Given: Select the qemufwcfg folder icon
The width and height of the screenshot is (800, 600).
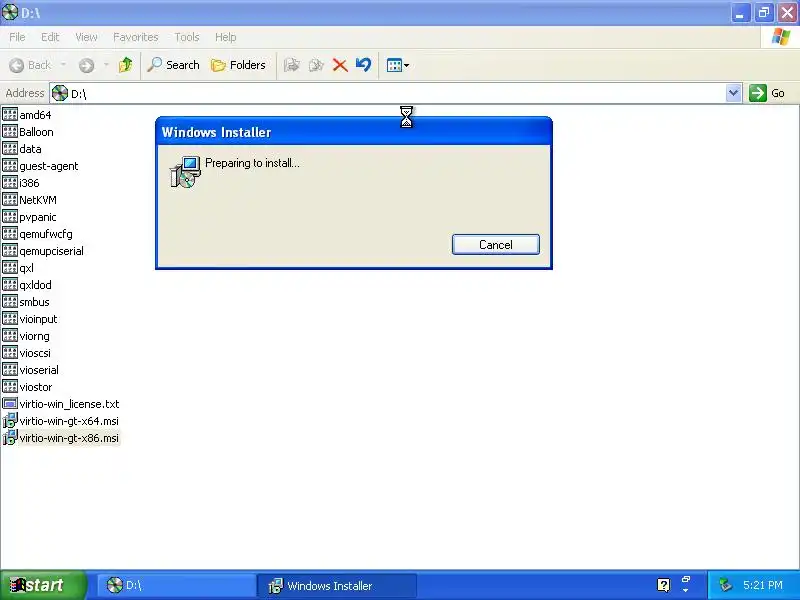Looking at the screenshot, I should tap(10, 233).
